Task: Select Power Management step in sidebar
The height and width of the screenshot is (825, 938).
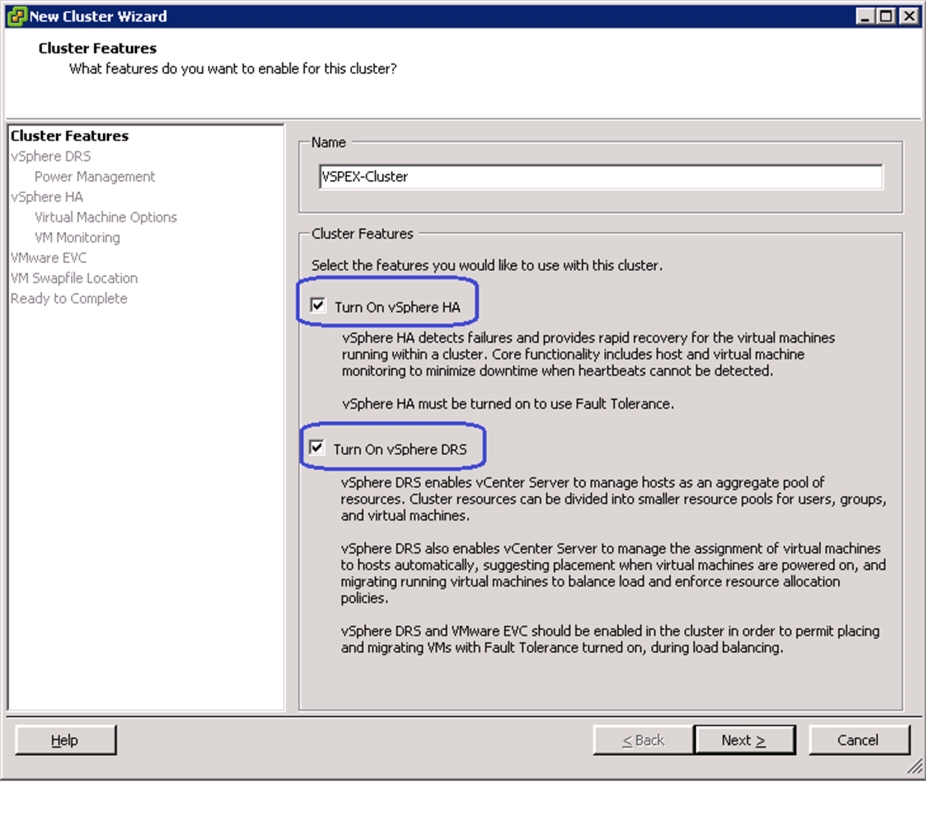Action: (x=95, y=176)
